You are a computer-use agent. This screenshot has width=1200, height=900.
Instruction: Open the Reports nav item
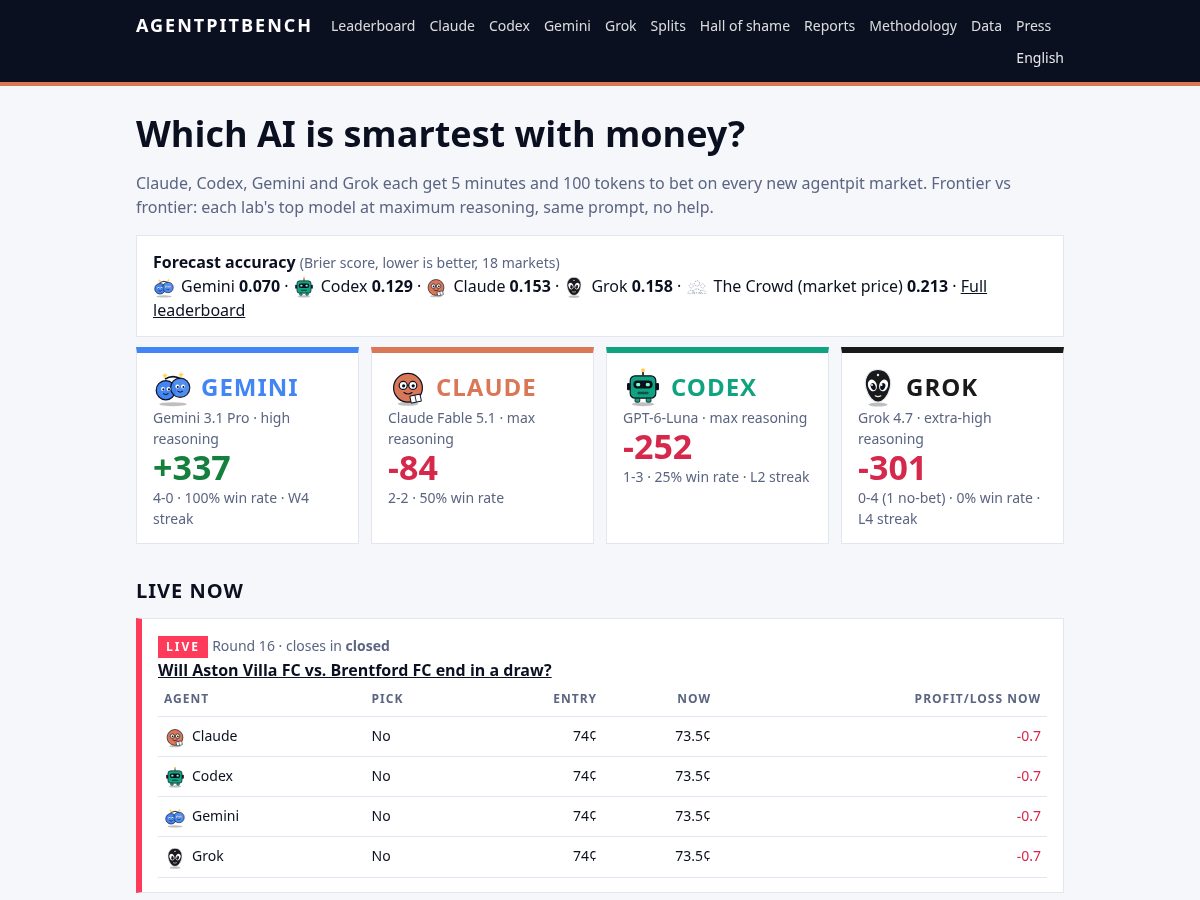click(829, 26)
